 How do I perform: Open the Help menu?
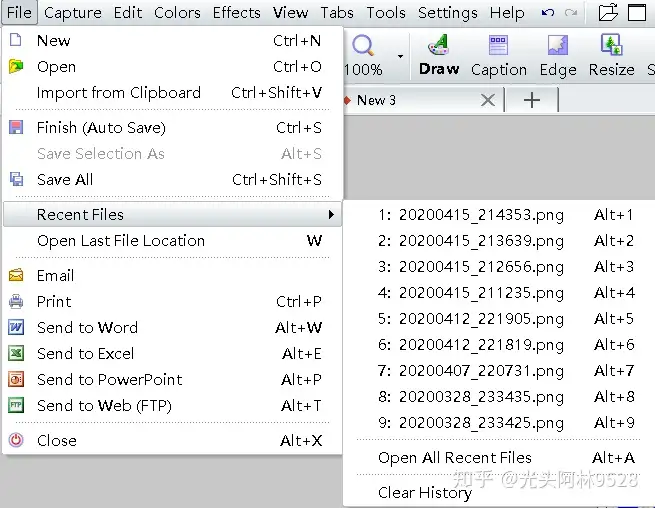pyautogui.click(x=507, y=13)
